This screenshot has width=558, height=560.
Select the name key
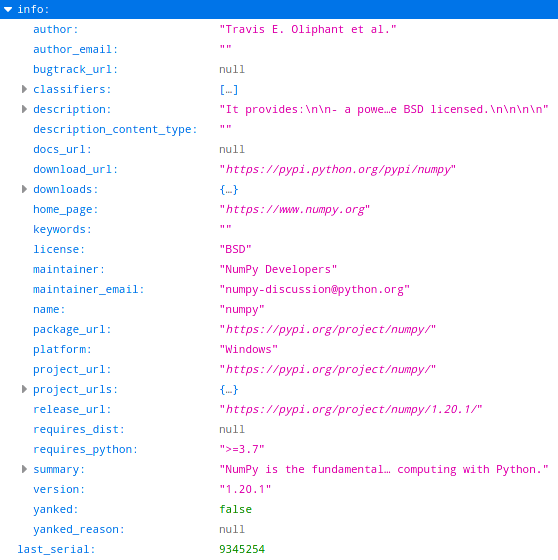49,309
